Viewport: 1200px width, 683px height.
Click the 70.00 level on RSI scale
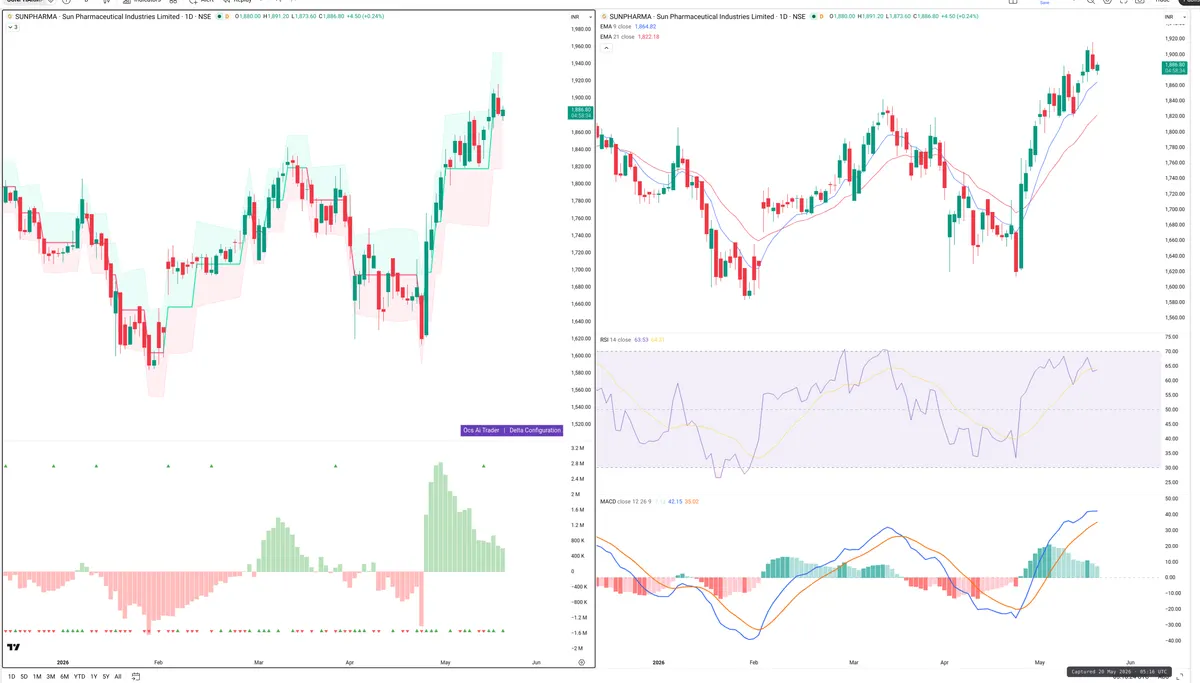point(1171,352)
